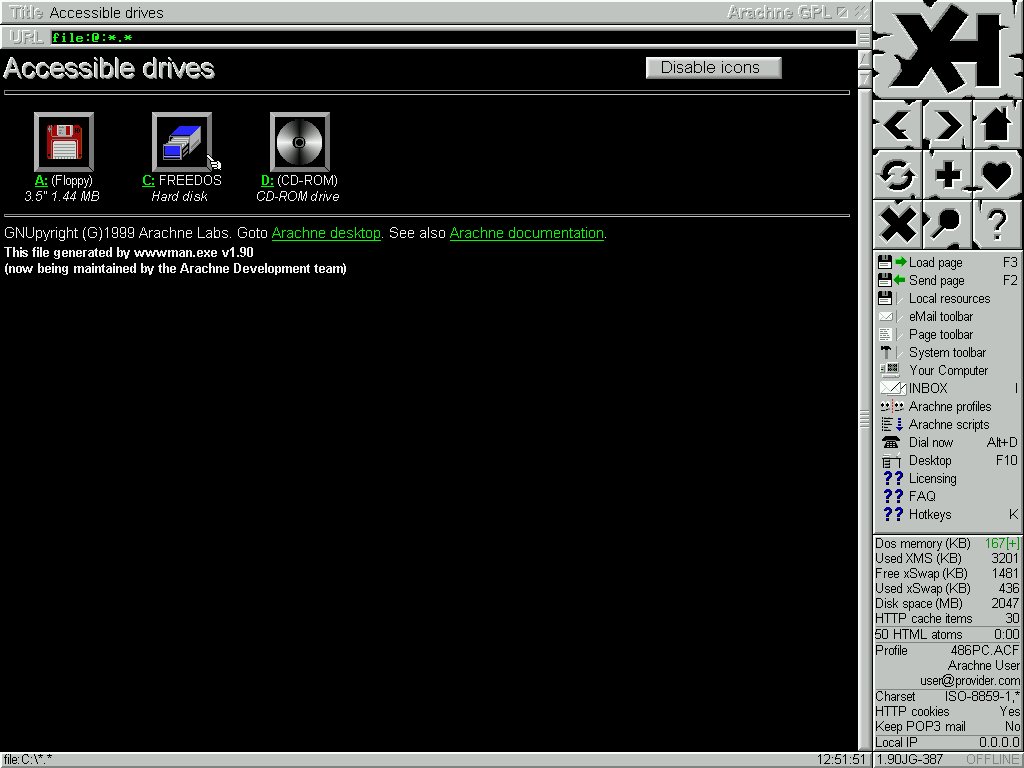
Task: Reload the page with the circular arrows icon
Action: click(897, 175)
